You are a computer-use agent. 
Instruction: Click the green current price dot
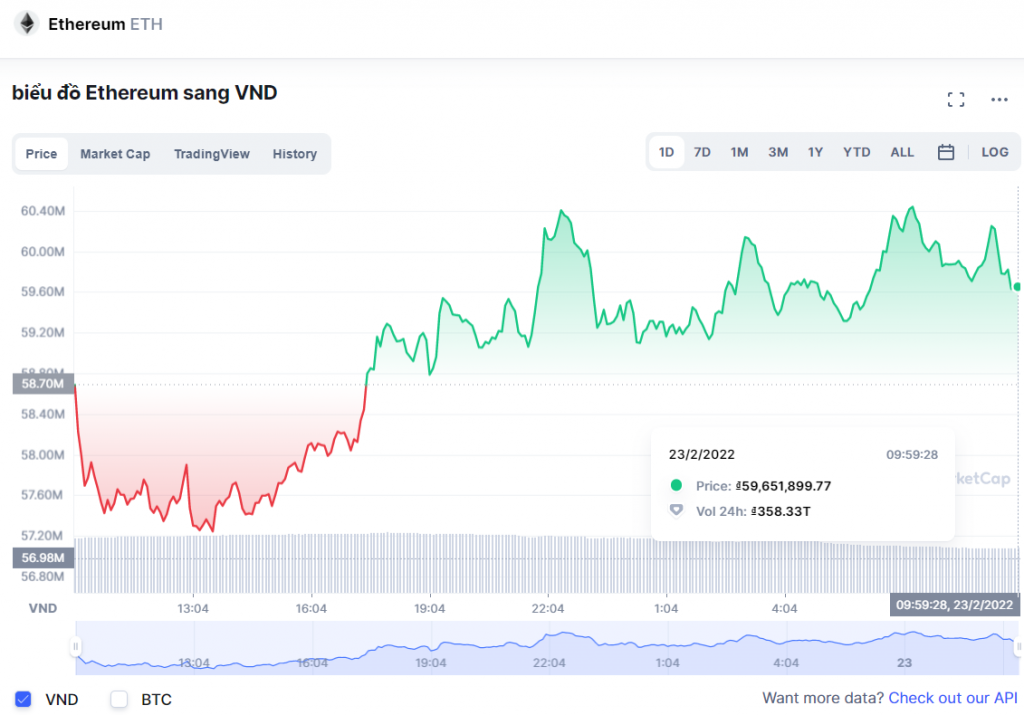click(1017, 287)
